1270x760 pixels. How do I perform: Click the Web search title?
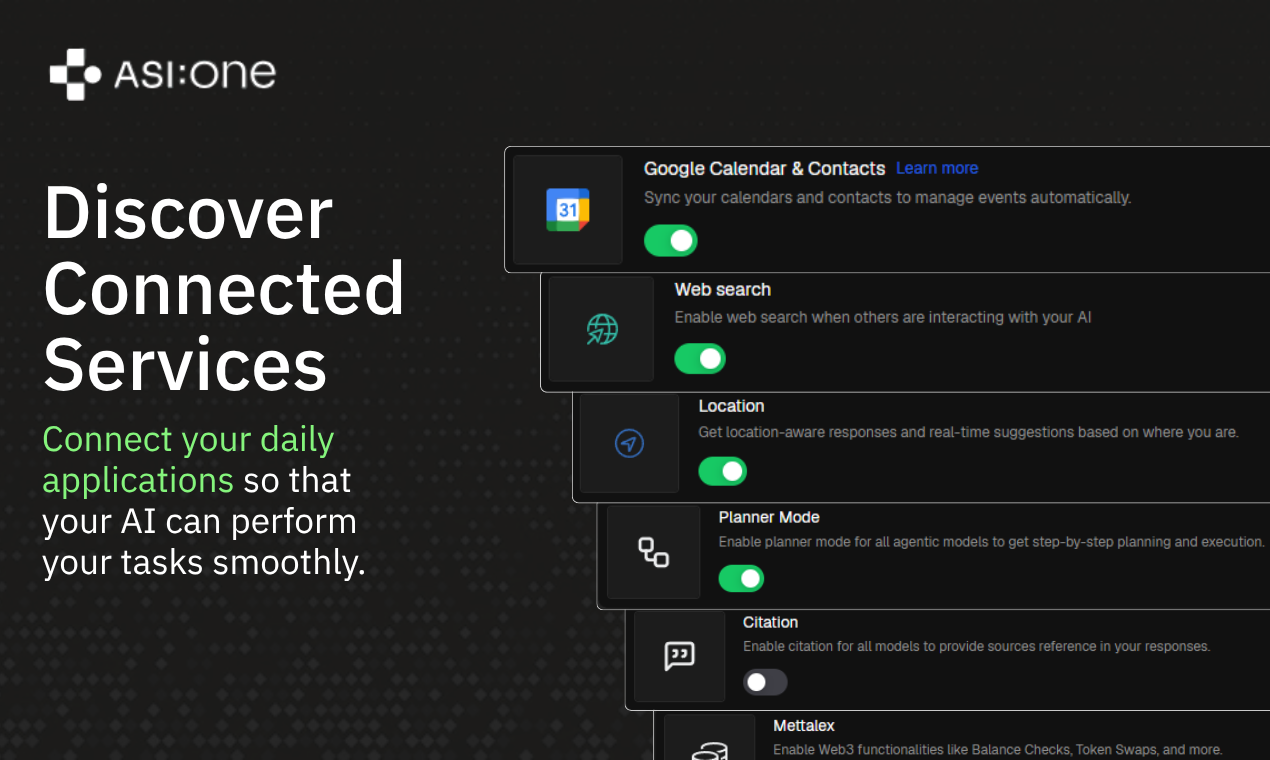(723, 289)
